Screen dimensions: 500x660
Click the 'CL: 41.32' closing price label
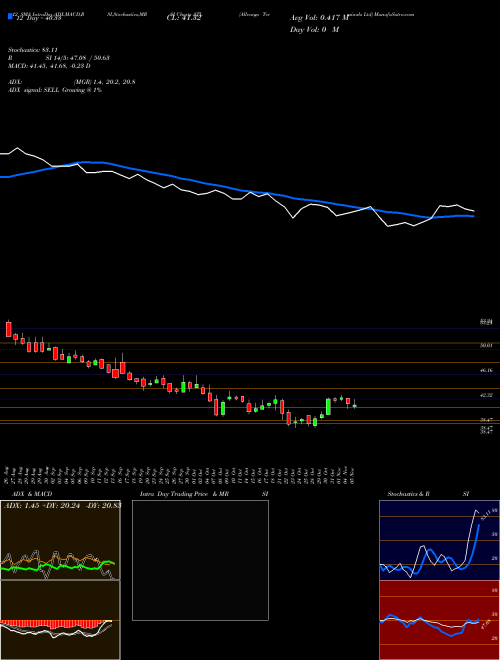point(184,18)
